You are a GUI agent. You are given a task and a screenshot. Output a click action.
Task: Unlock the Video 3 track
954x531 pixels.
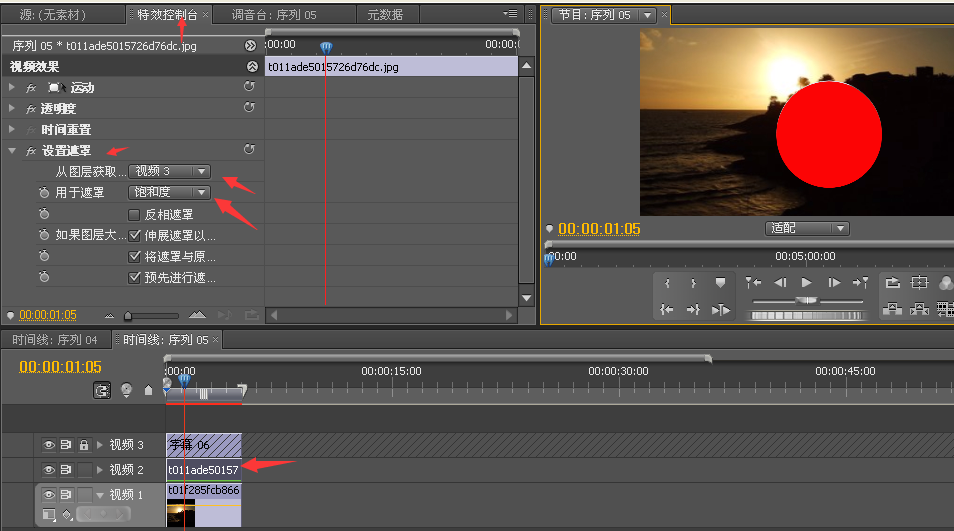point(84,445)
